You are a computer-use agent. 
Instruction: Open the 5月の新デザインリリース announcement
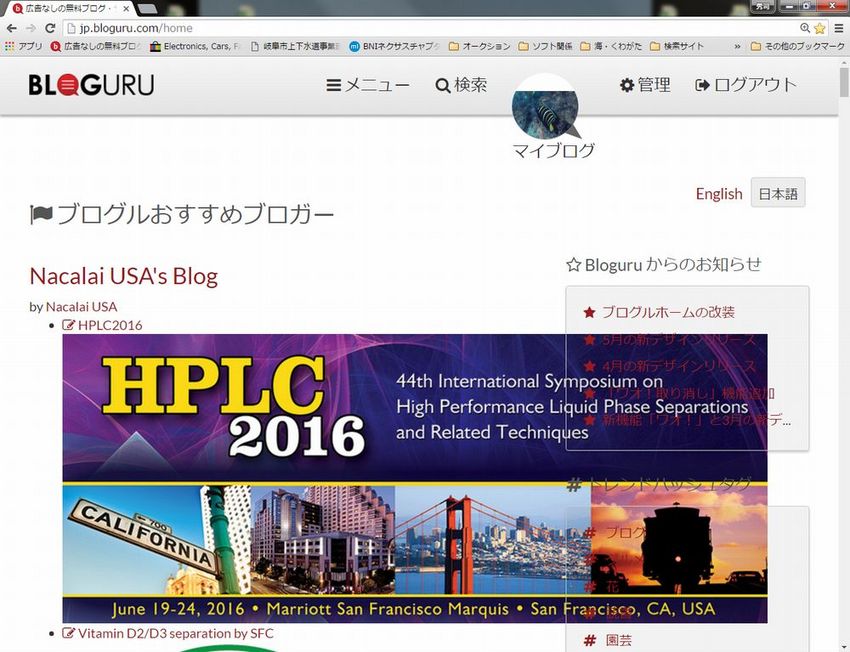tap(679, 340)
